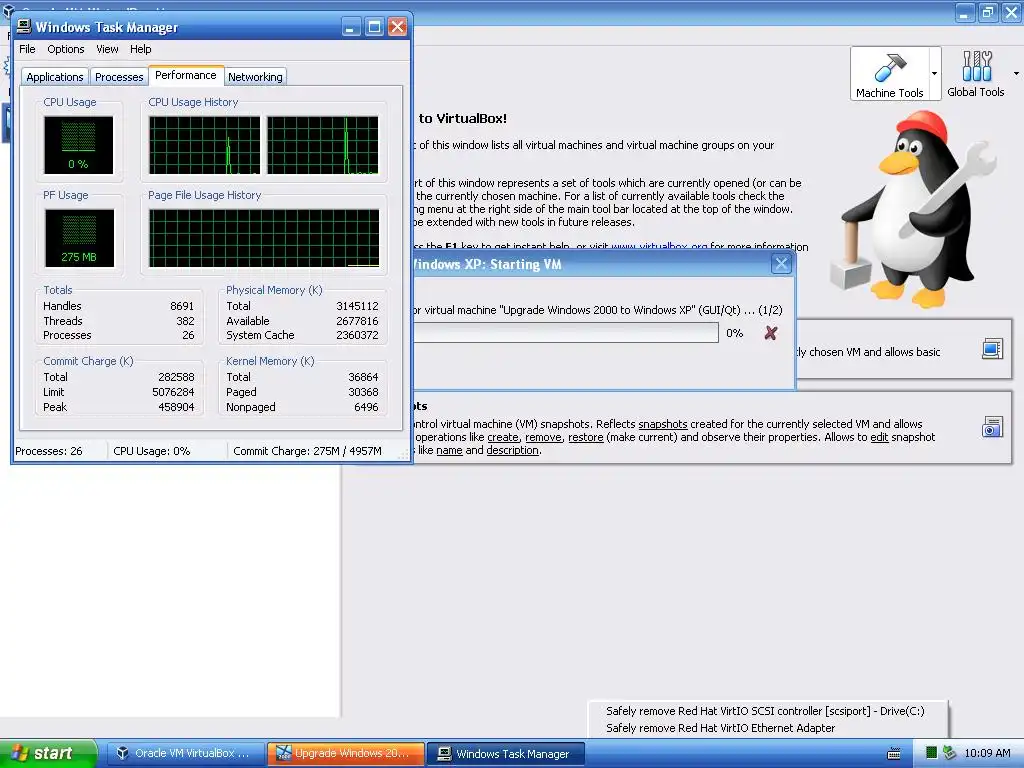
Task: Open the Windows Start menu
Action: click(x=47, y=753)
